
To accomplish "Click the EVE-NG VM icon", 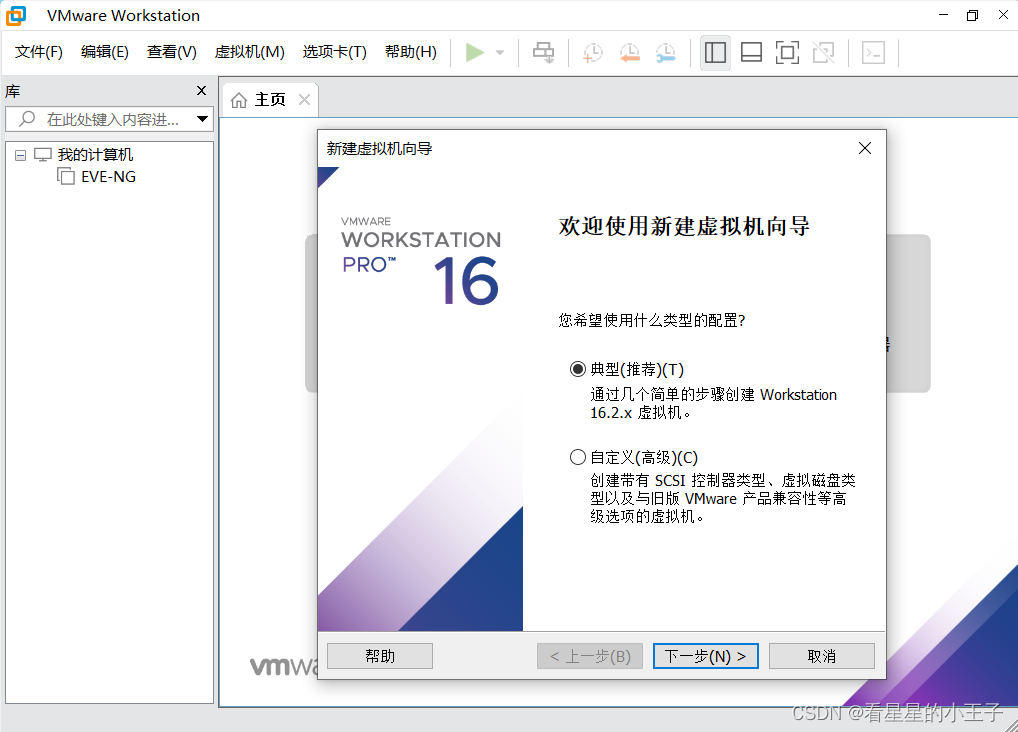I will point(66,176).
